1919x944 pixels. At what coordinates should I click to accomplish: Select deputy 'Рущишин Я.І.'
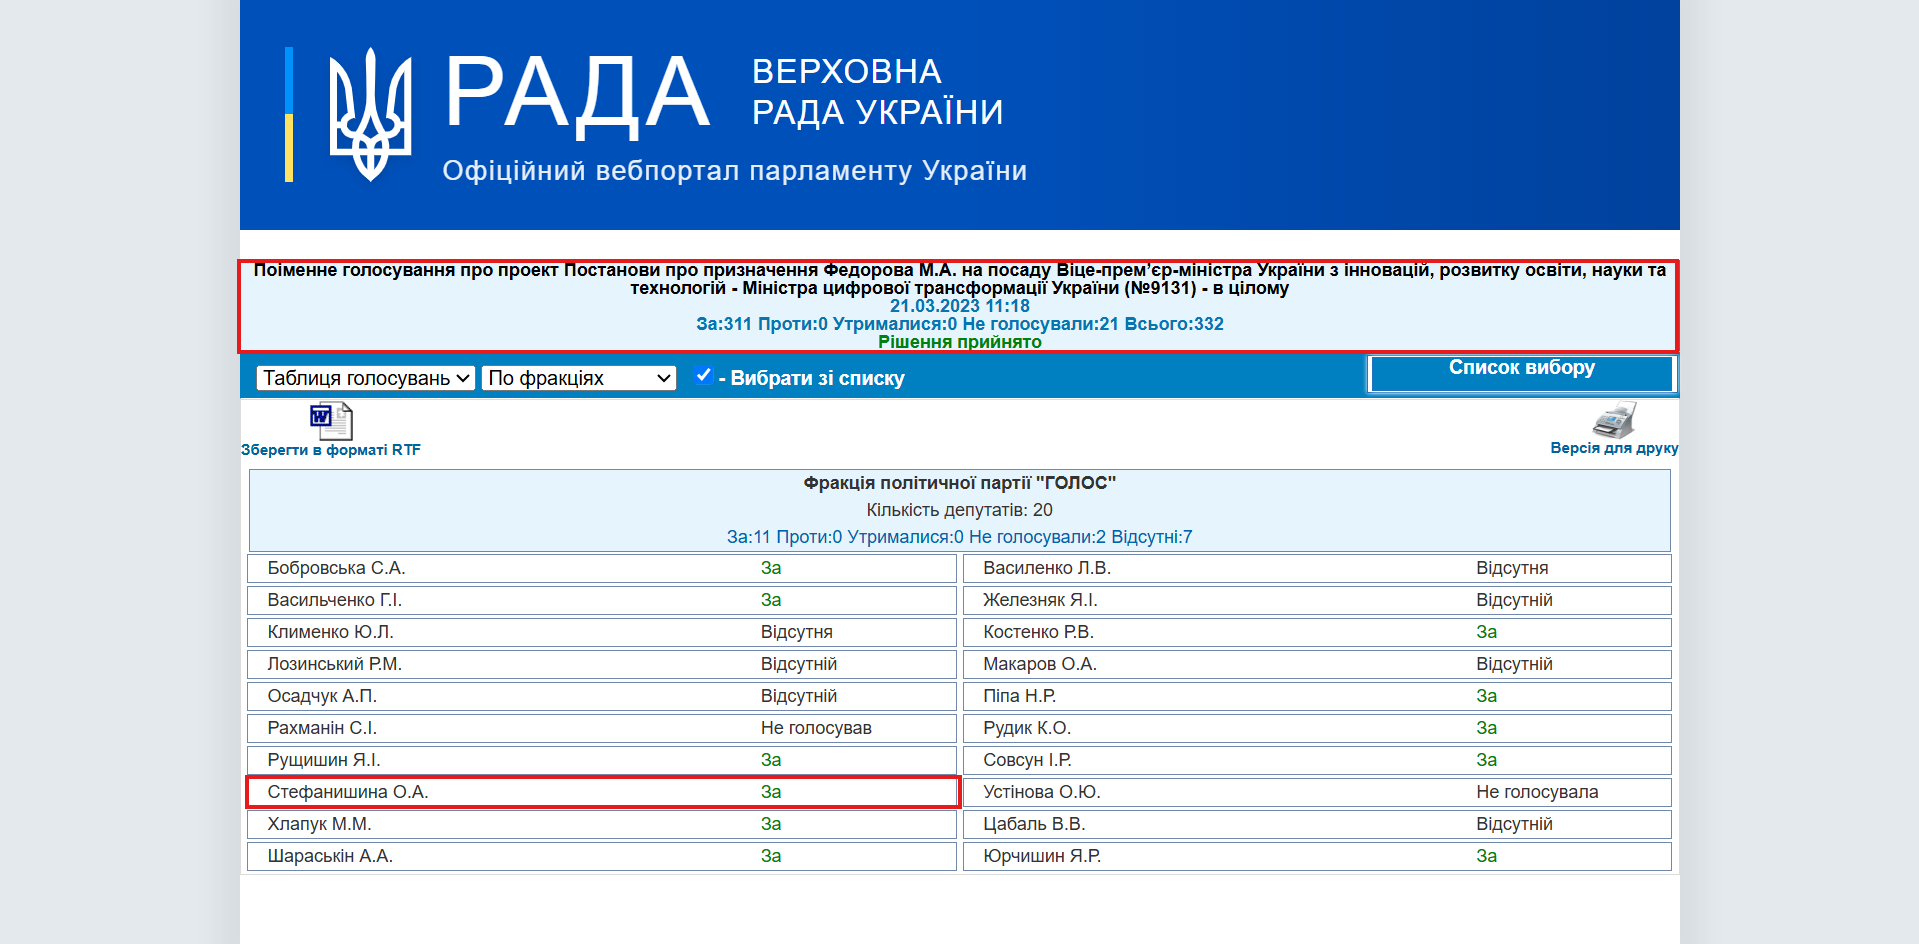point(324,760)
